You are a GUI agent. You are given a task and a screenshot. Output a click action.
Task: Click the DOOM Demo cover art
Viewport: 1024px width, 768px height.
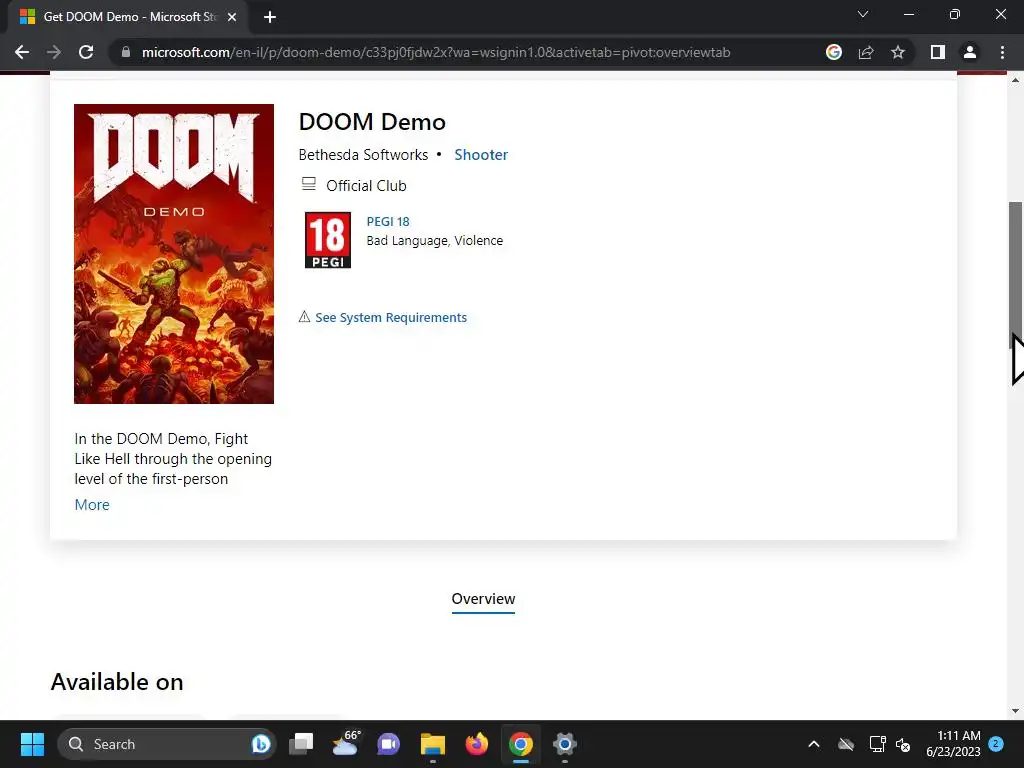[x=174, y=254]
